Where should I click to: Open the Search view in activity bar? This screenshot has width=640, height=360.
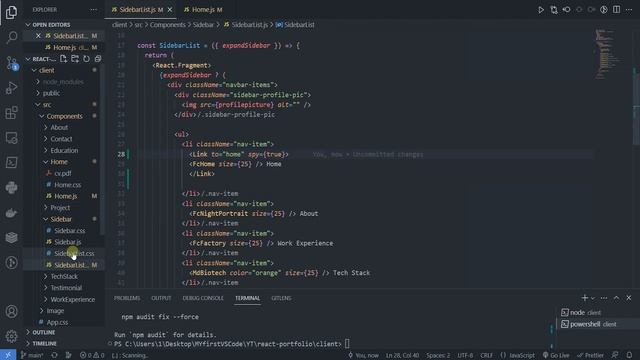(x=11, y=38)
